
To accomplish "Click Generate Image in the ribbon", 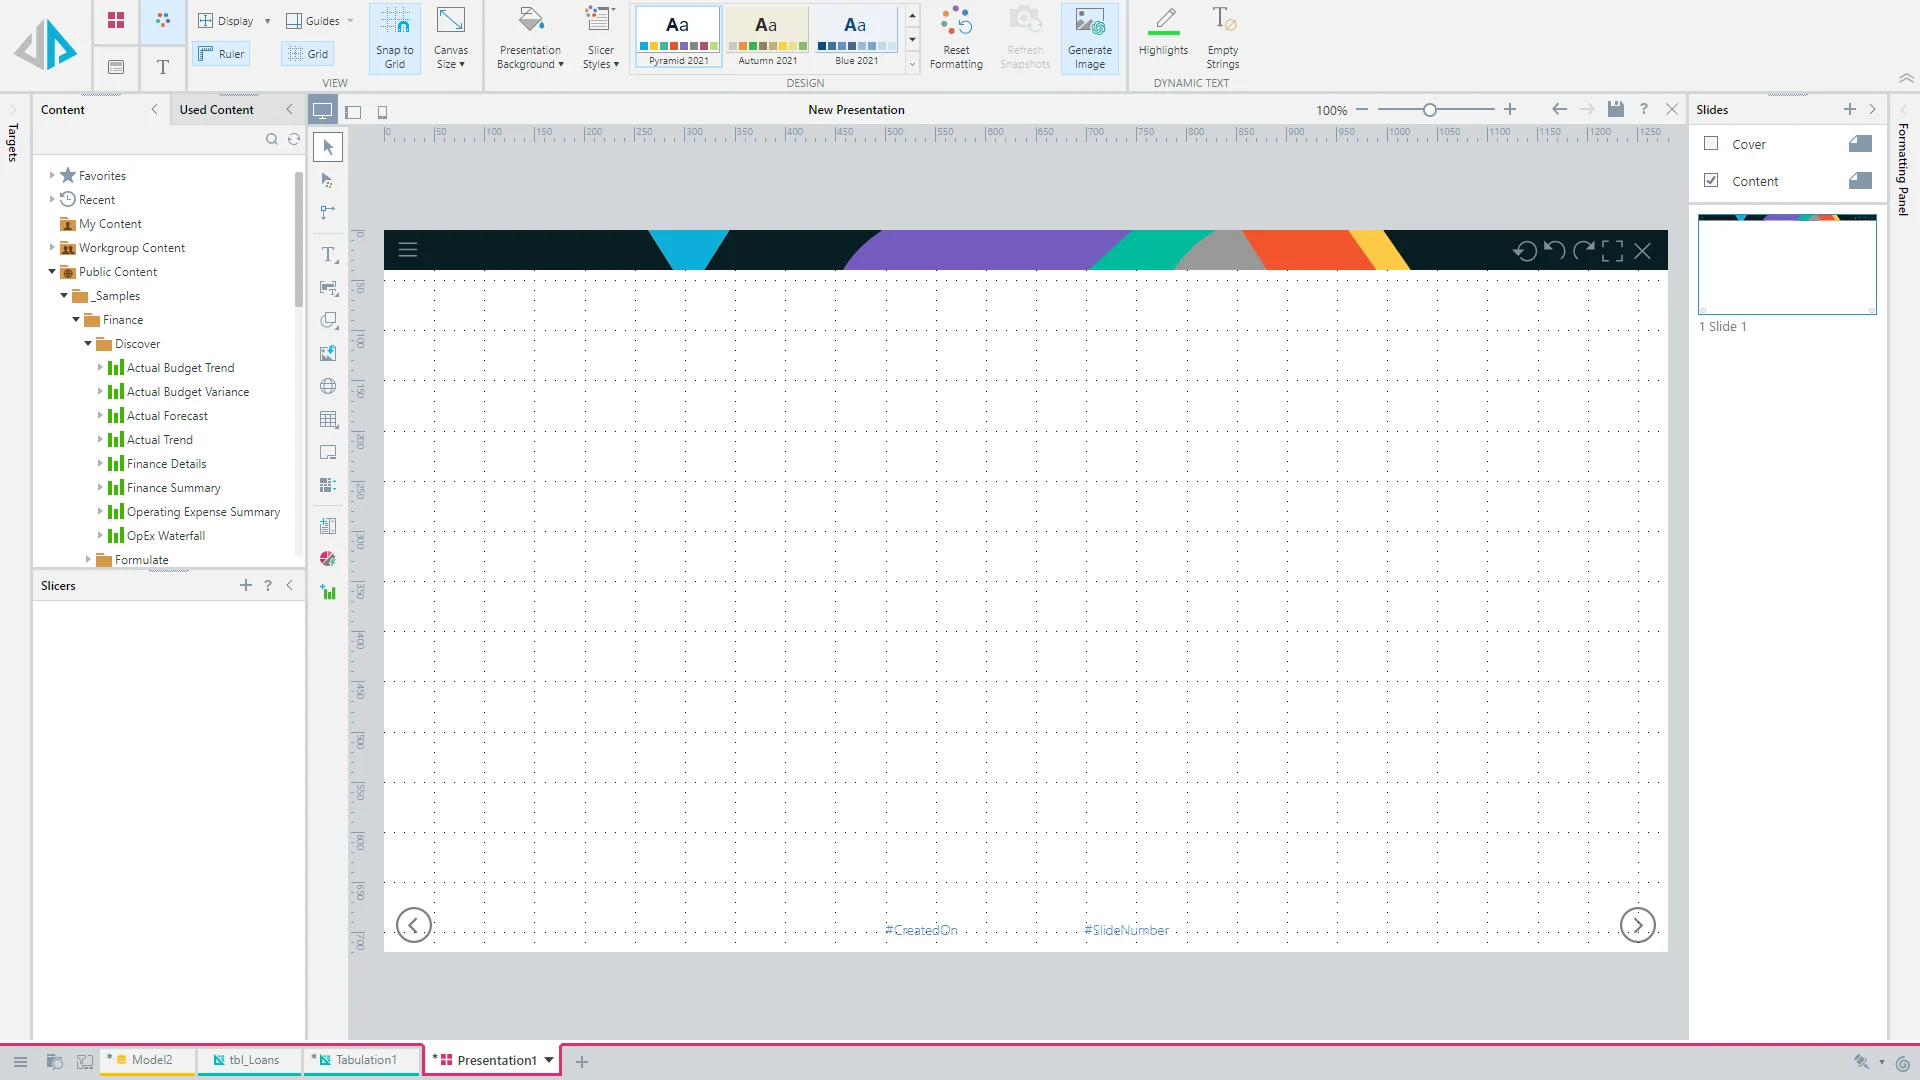I will 1089,38.
